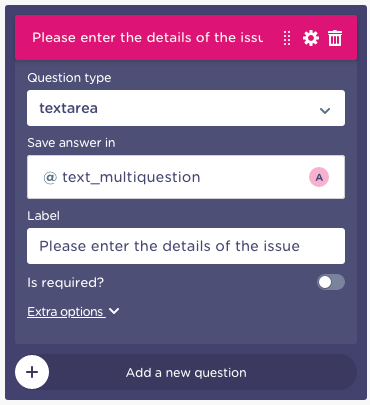The height and width of the screenshot is (405, 370).
Task: Click the 'Save answer in' caption
Action: tap(71, 143)
